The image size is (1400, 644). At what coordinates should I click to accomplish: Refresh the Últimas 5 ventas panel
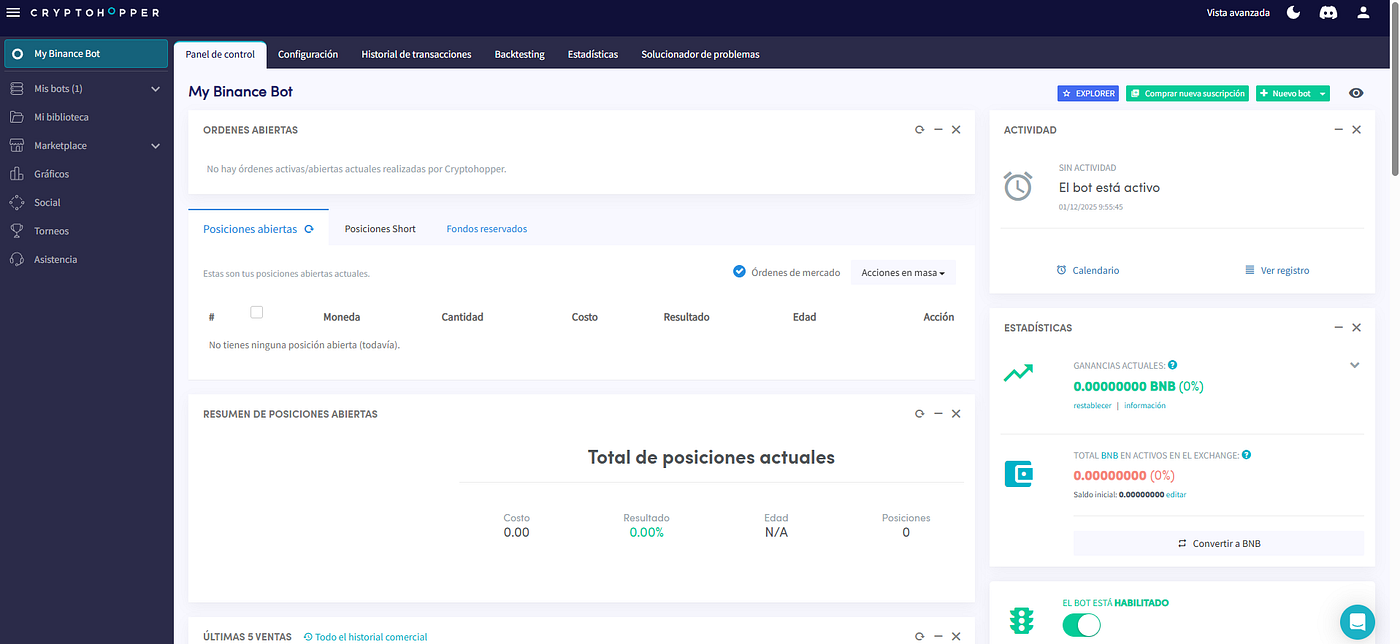pyautogui.click(x=920, y=636)
